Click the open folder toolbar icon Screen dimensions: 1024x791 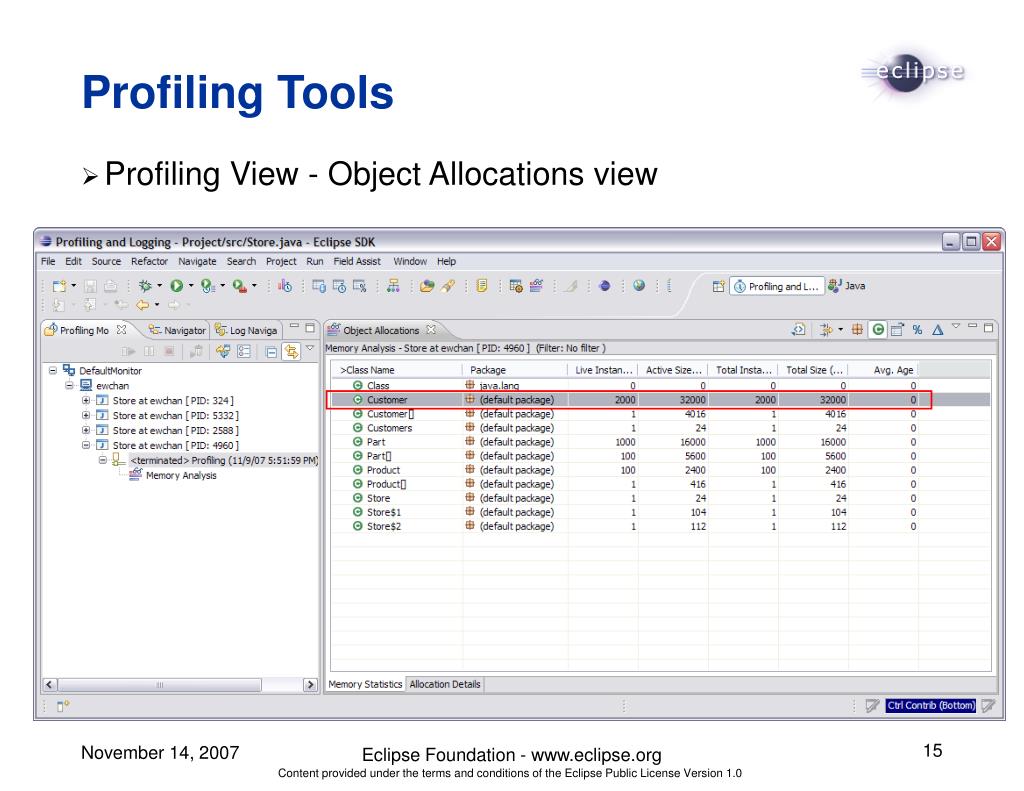(427, 286)
